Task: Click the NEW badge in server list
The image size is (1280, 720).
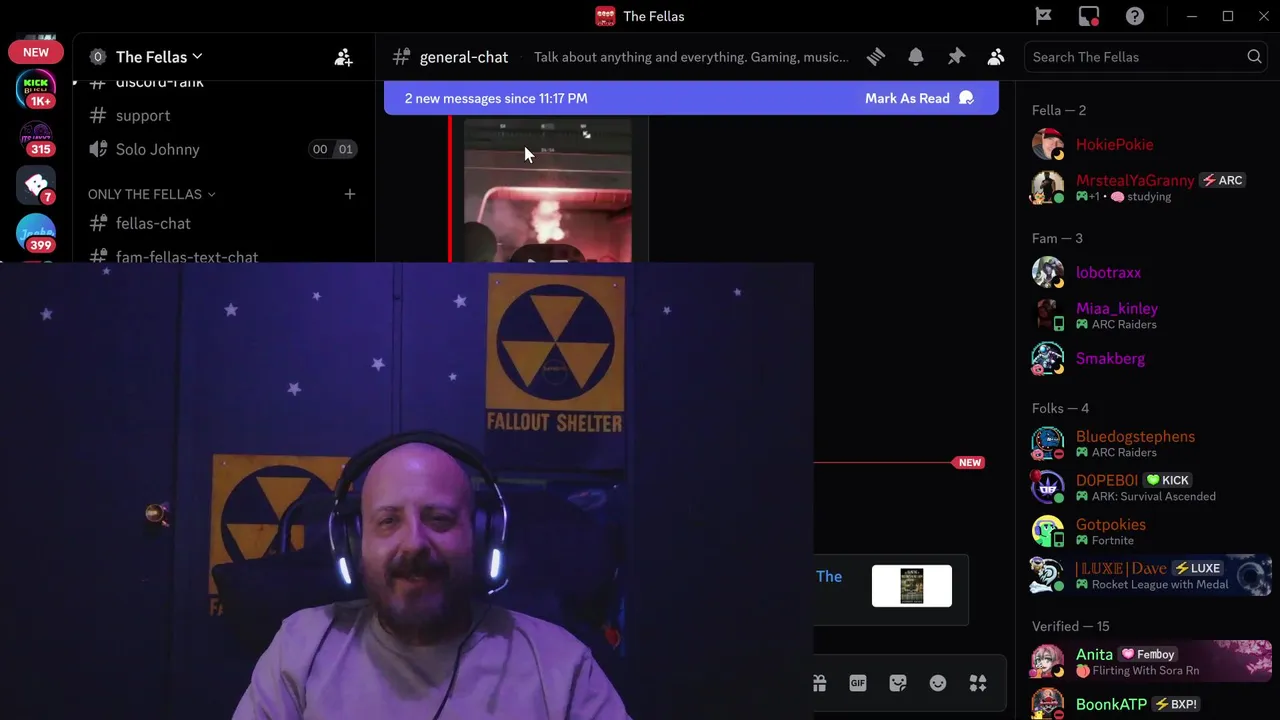Action: click(x=36, y=52)
